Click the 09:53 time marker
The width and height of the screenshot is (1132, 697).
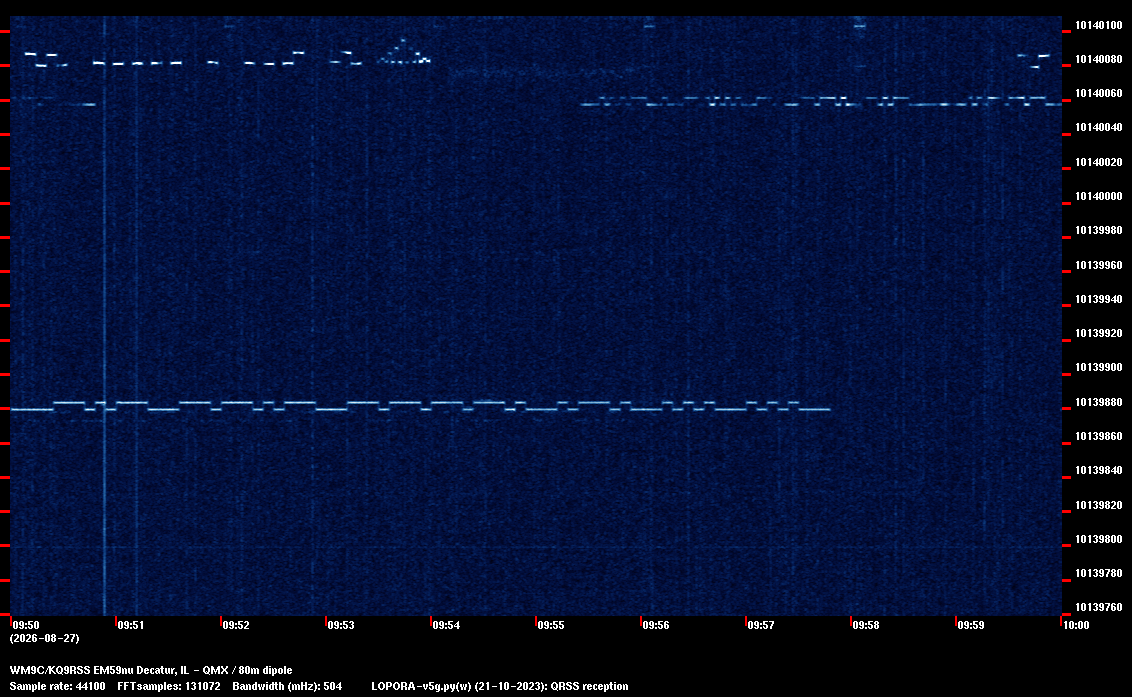pyautogui.click(x=341, y=625)
